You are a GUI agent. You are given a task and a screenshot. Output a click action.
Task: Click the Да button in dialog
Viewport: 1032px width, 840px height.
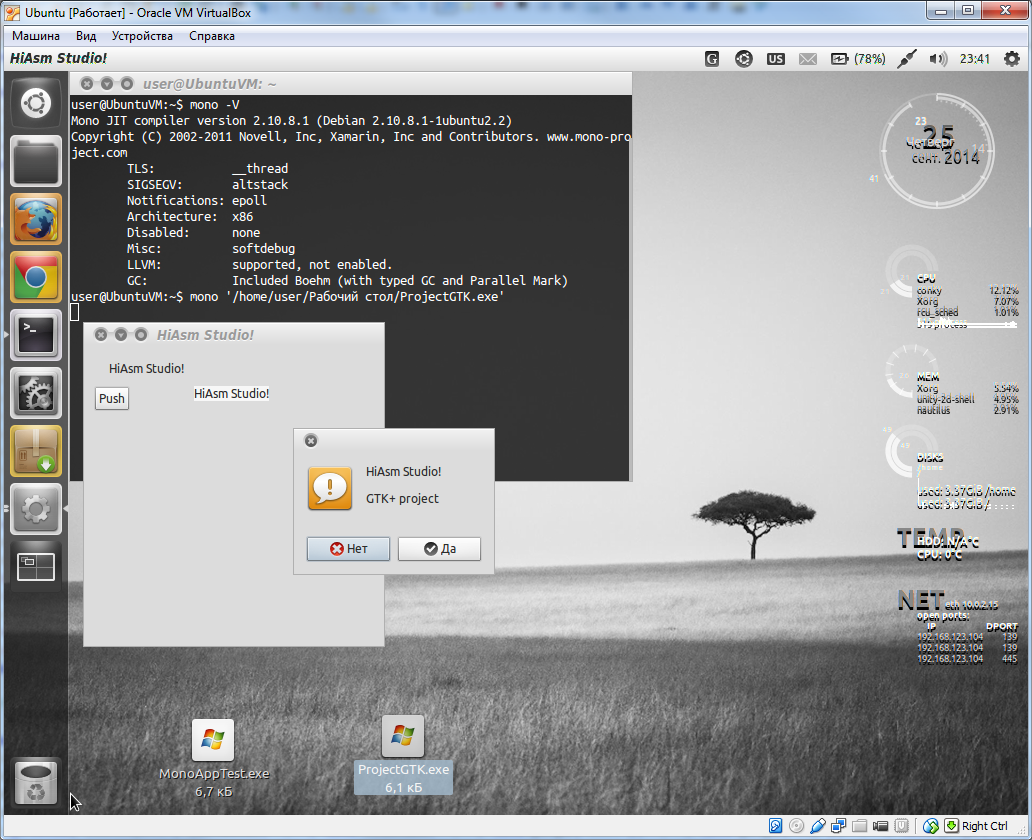tap(439, 549)
